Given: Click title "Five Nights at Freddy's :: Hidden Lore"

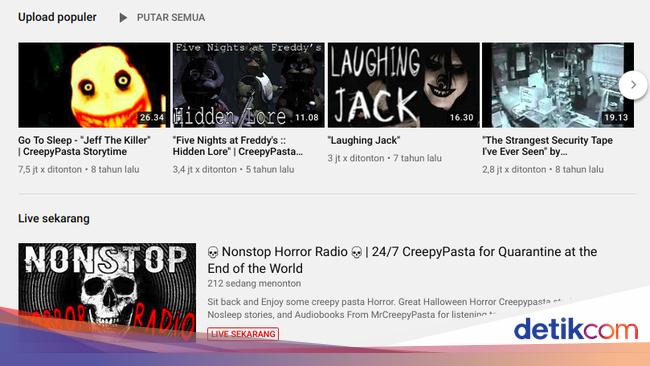Looking at the screenshot, I should (238, 146).
